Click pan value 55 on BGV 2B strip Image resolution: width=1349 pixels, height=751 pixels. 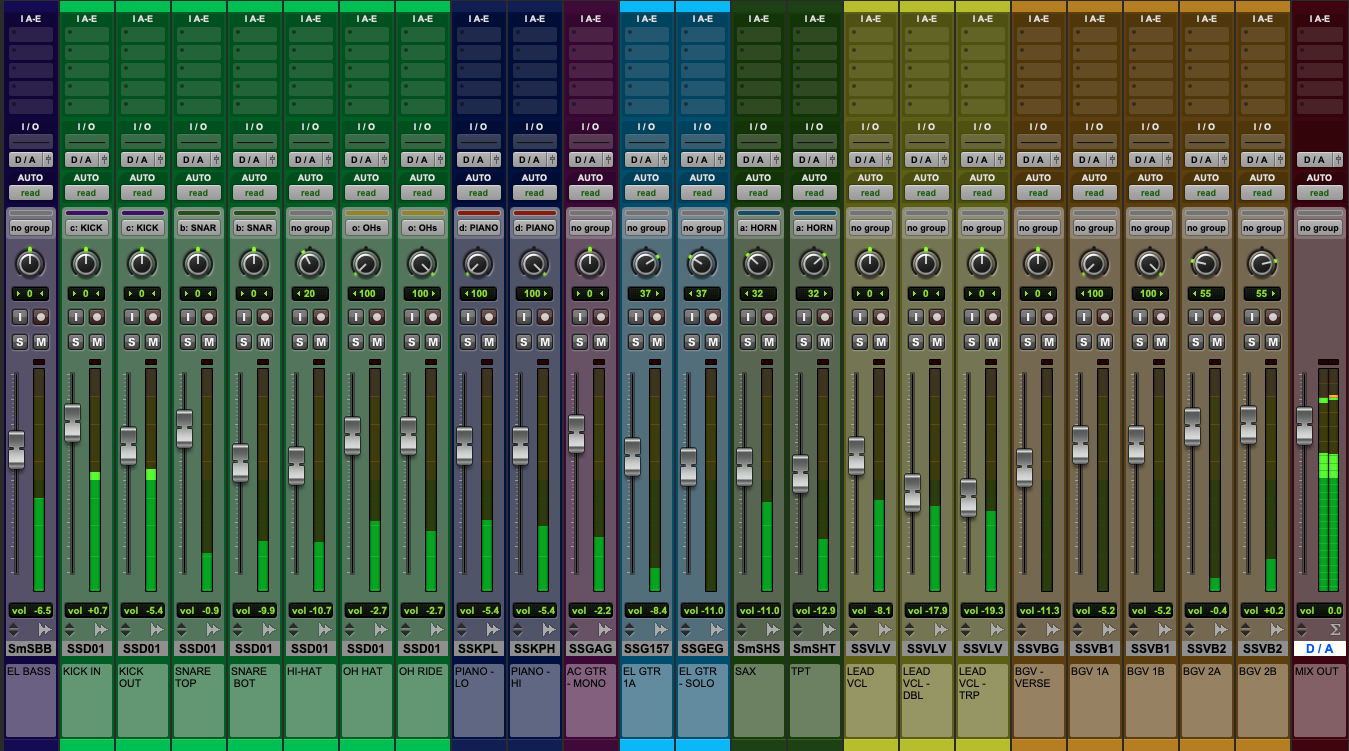point(1263,294)
